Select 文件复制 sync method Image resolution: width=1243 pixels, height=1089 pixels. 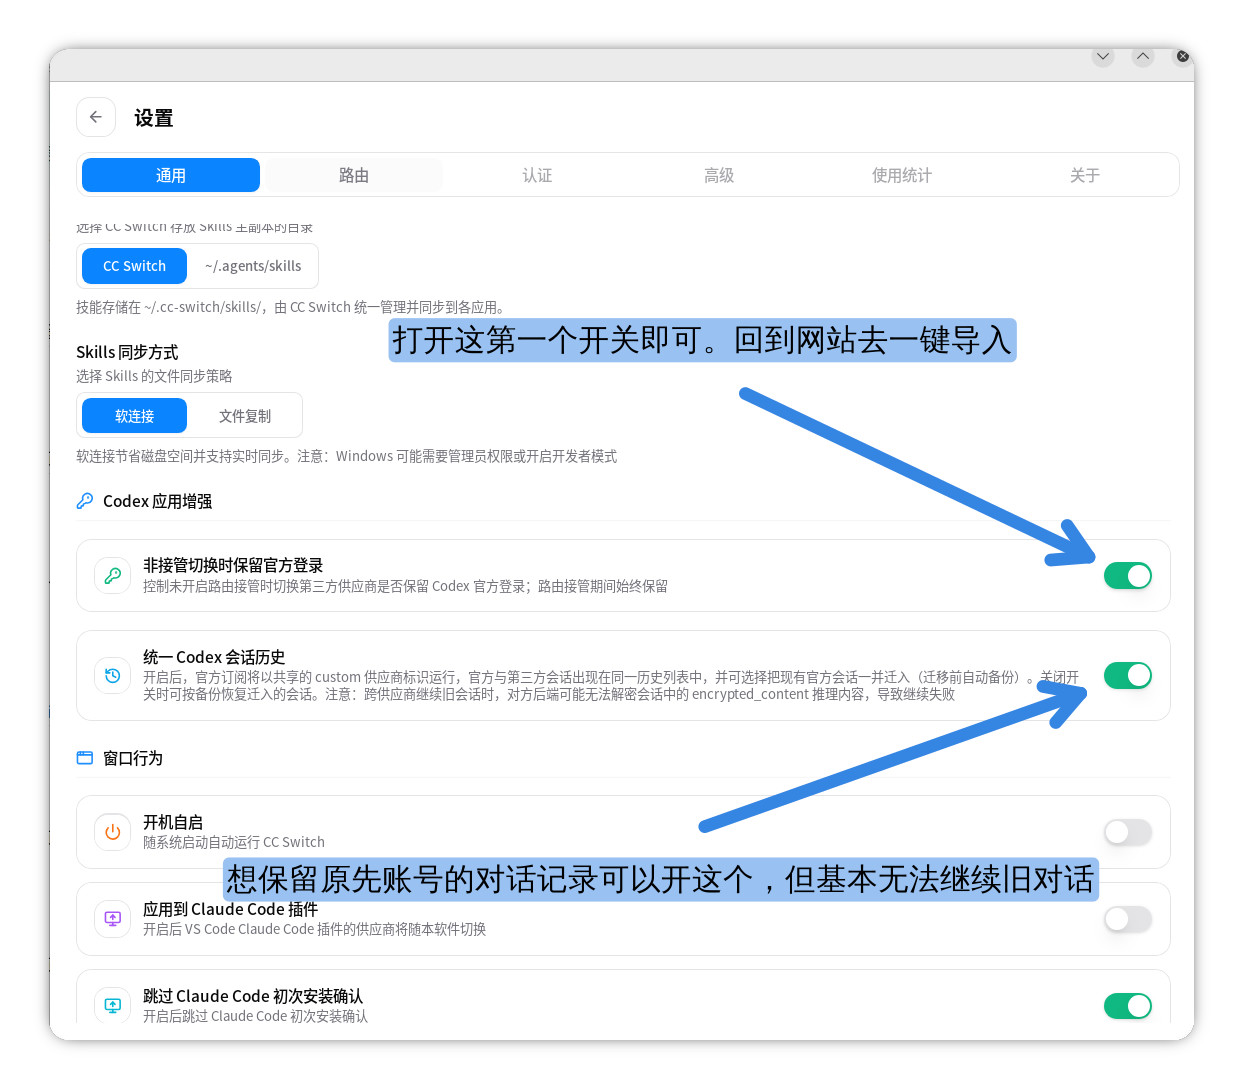245,416
